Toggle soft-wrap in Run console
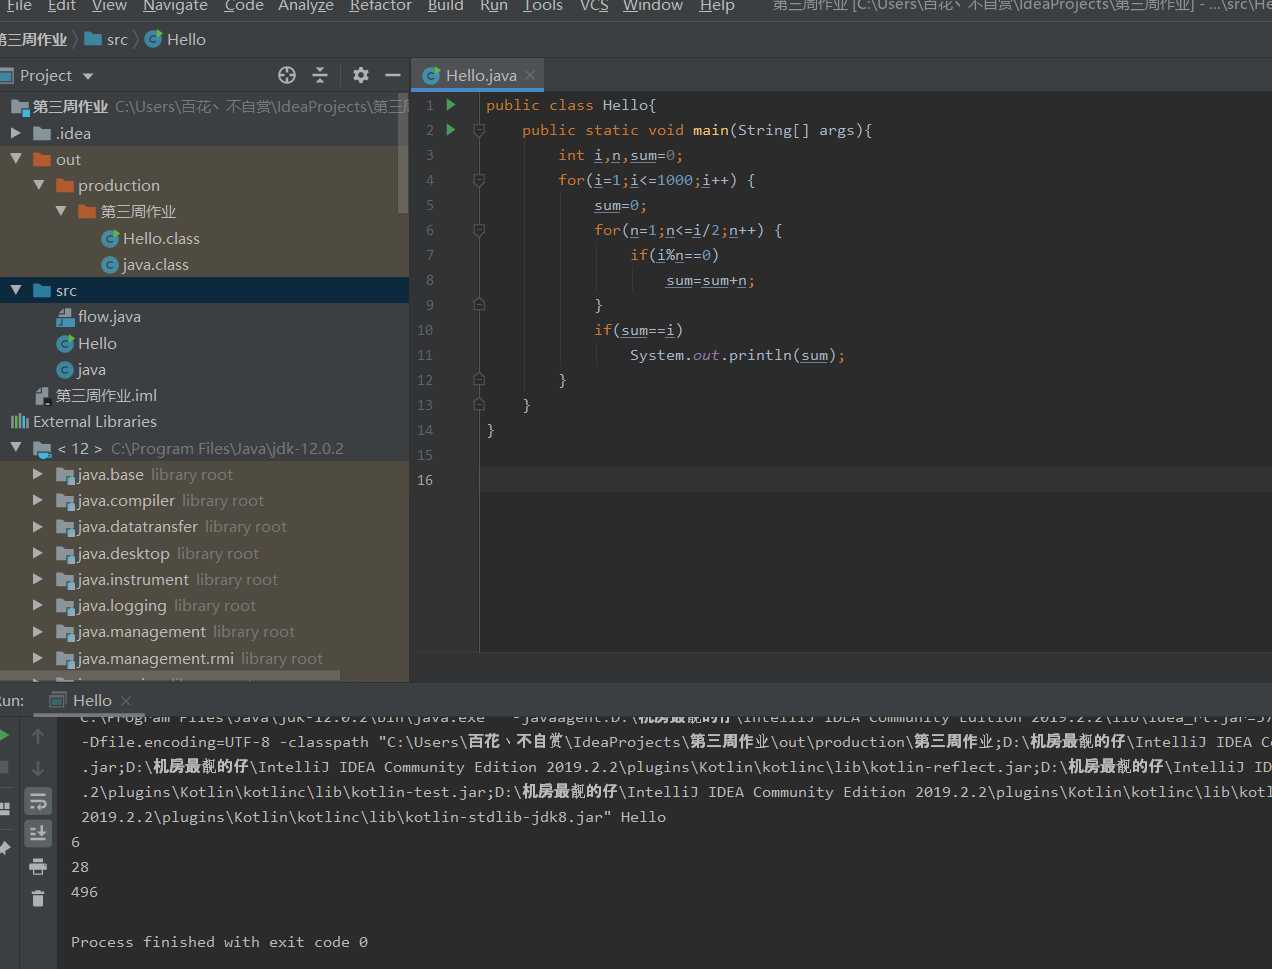The width and height of the screenshot is (1272, 969). tap(38, 801)
